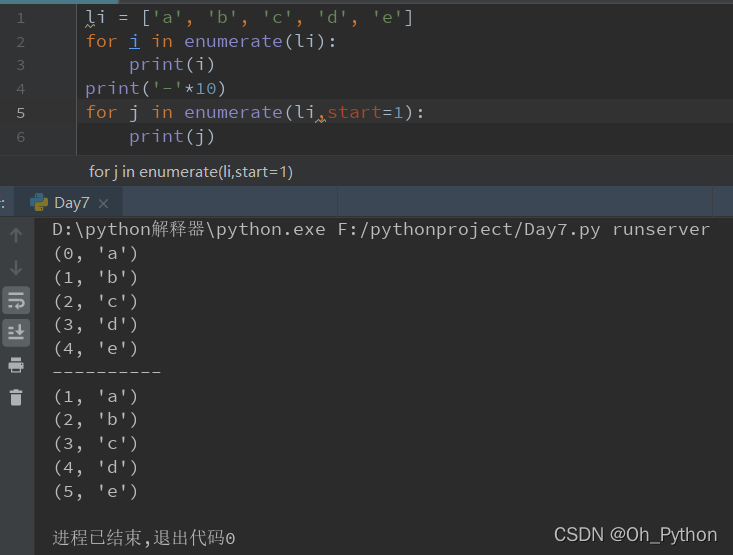
Task: Toggle scroll to end of console output
Action: 16,332
